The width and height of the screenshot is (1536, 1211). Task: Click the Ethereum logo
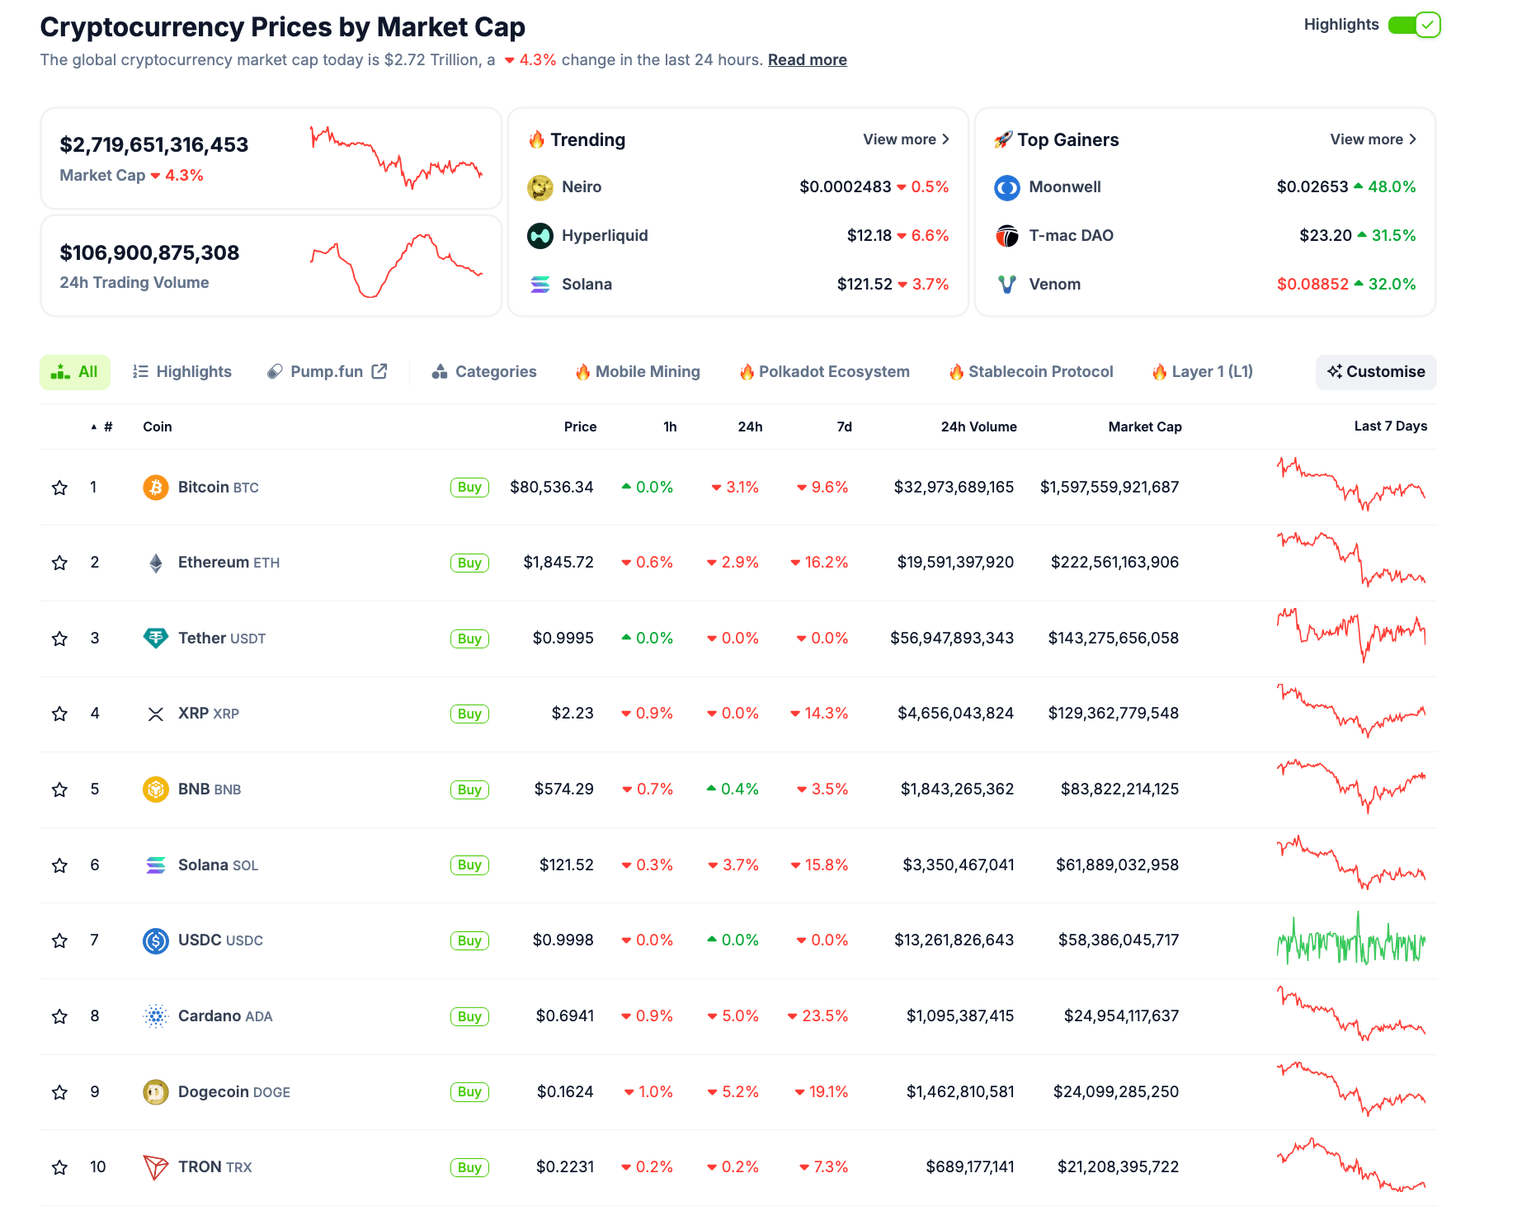(x=156, y=562)
